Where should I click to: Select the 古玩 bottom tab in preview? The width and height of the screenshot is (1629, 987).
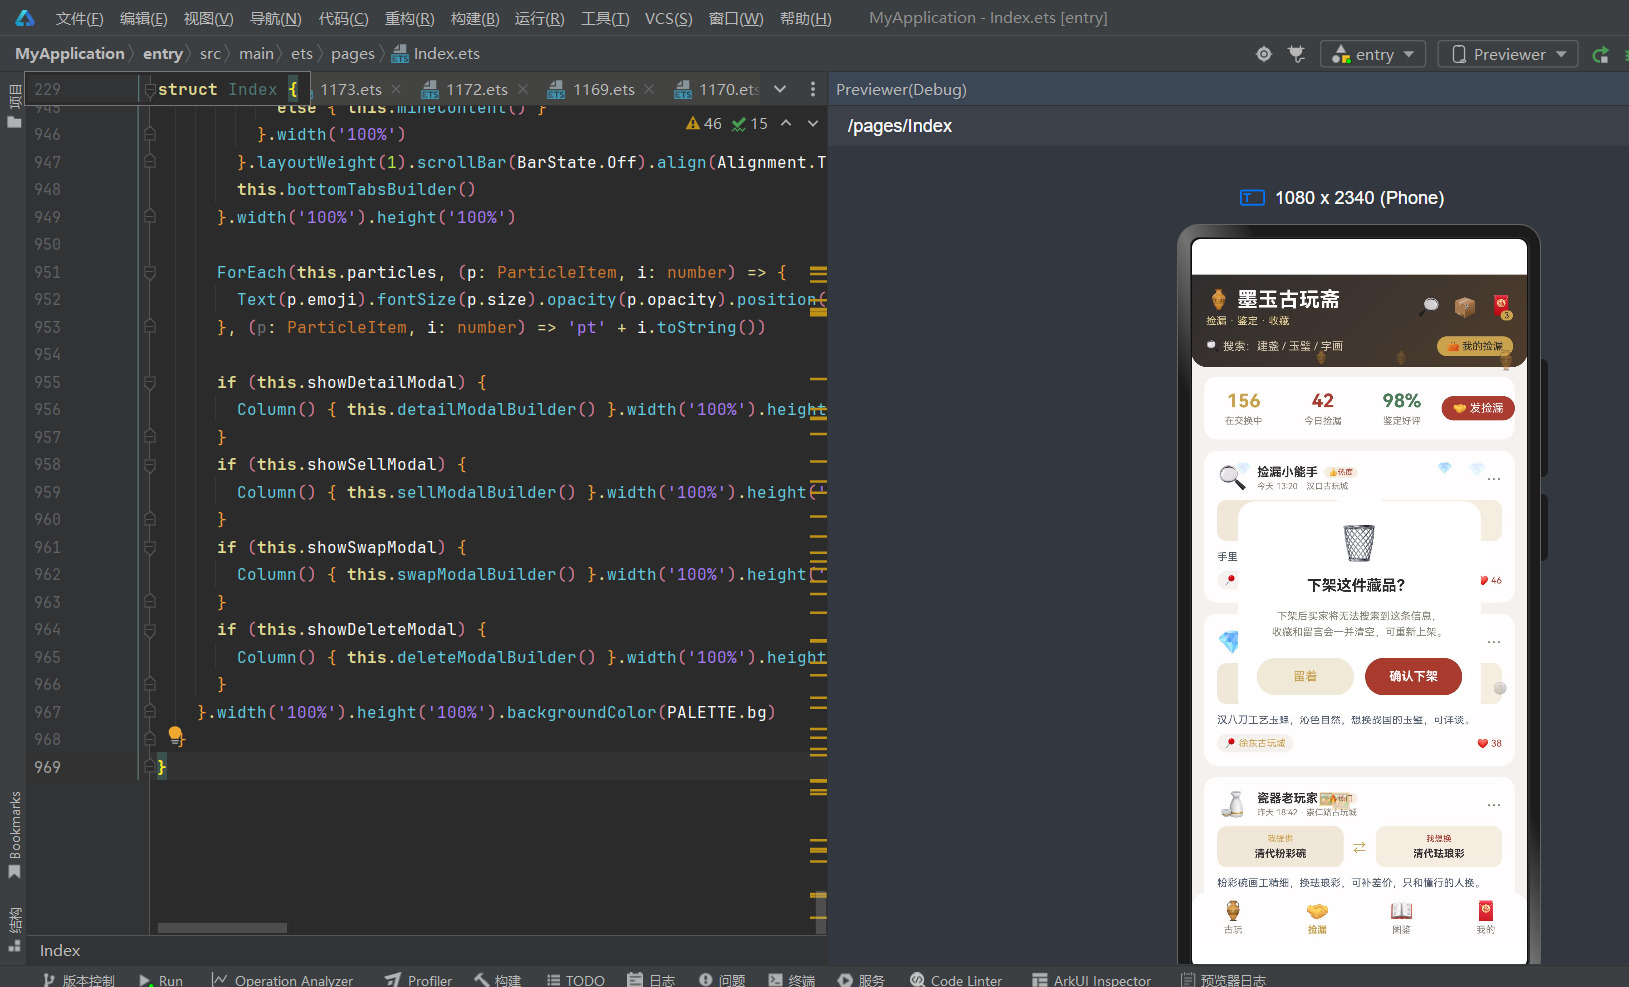(x=1233, y=917)
